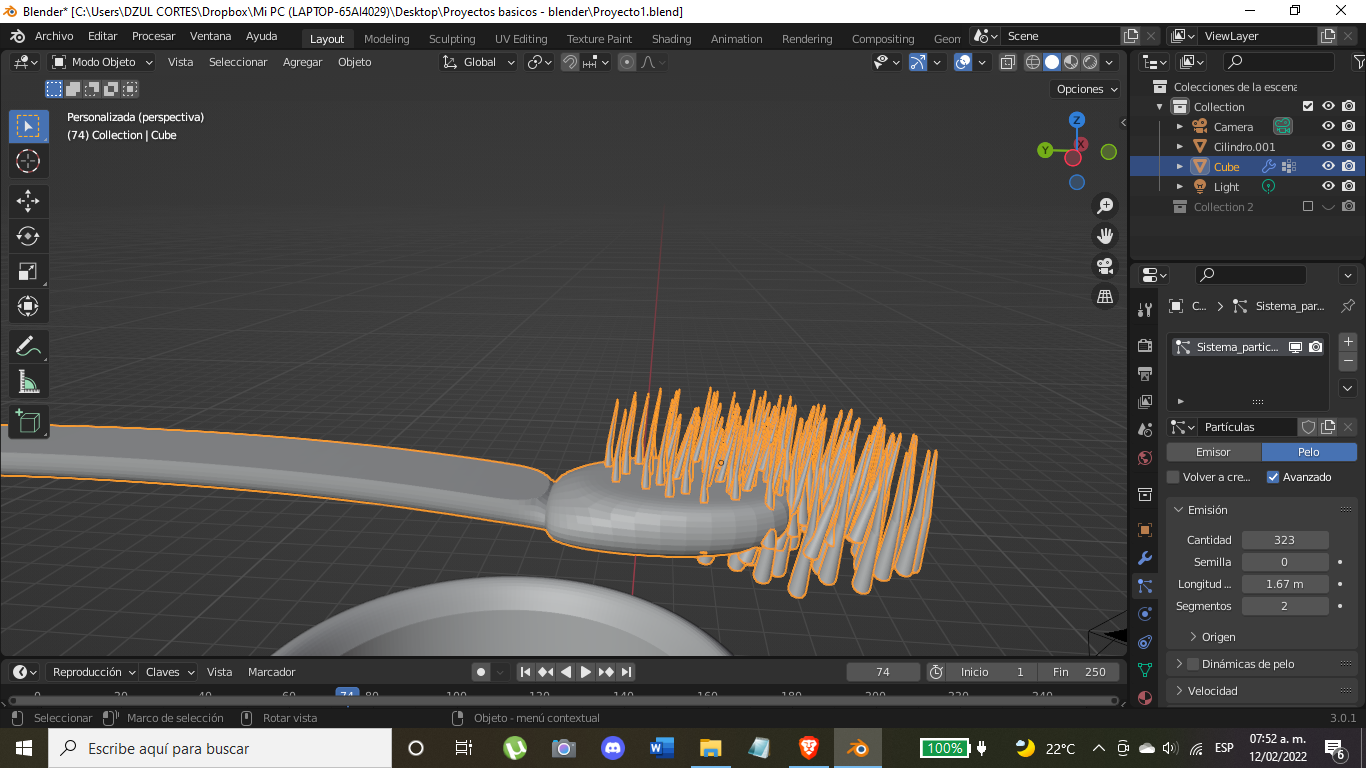Open File Explorer from the taskbar
The width and height of the screenshot is (1366, 768).
coord(710,747)
